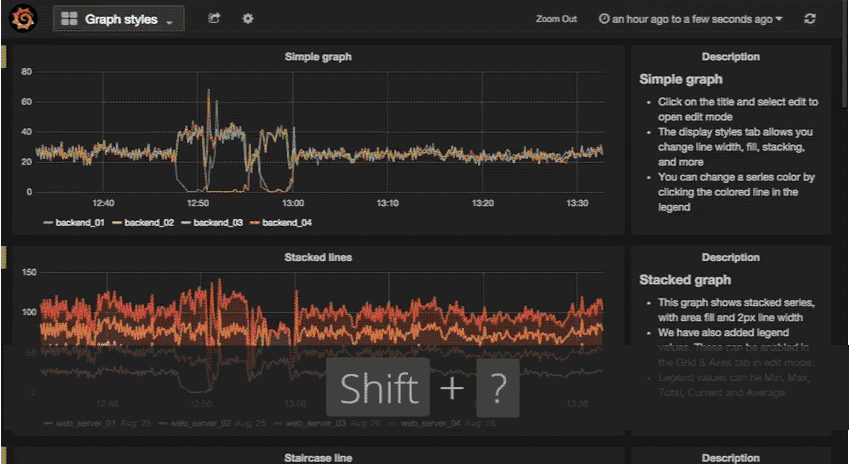
Task: Click the second Description panel title
Action: [x=730, y=257]
